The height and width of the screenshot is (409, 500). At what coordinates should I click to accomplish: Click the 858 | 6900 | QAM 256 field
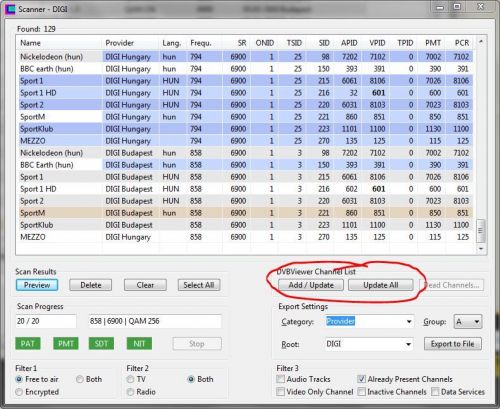pos(155,321)
